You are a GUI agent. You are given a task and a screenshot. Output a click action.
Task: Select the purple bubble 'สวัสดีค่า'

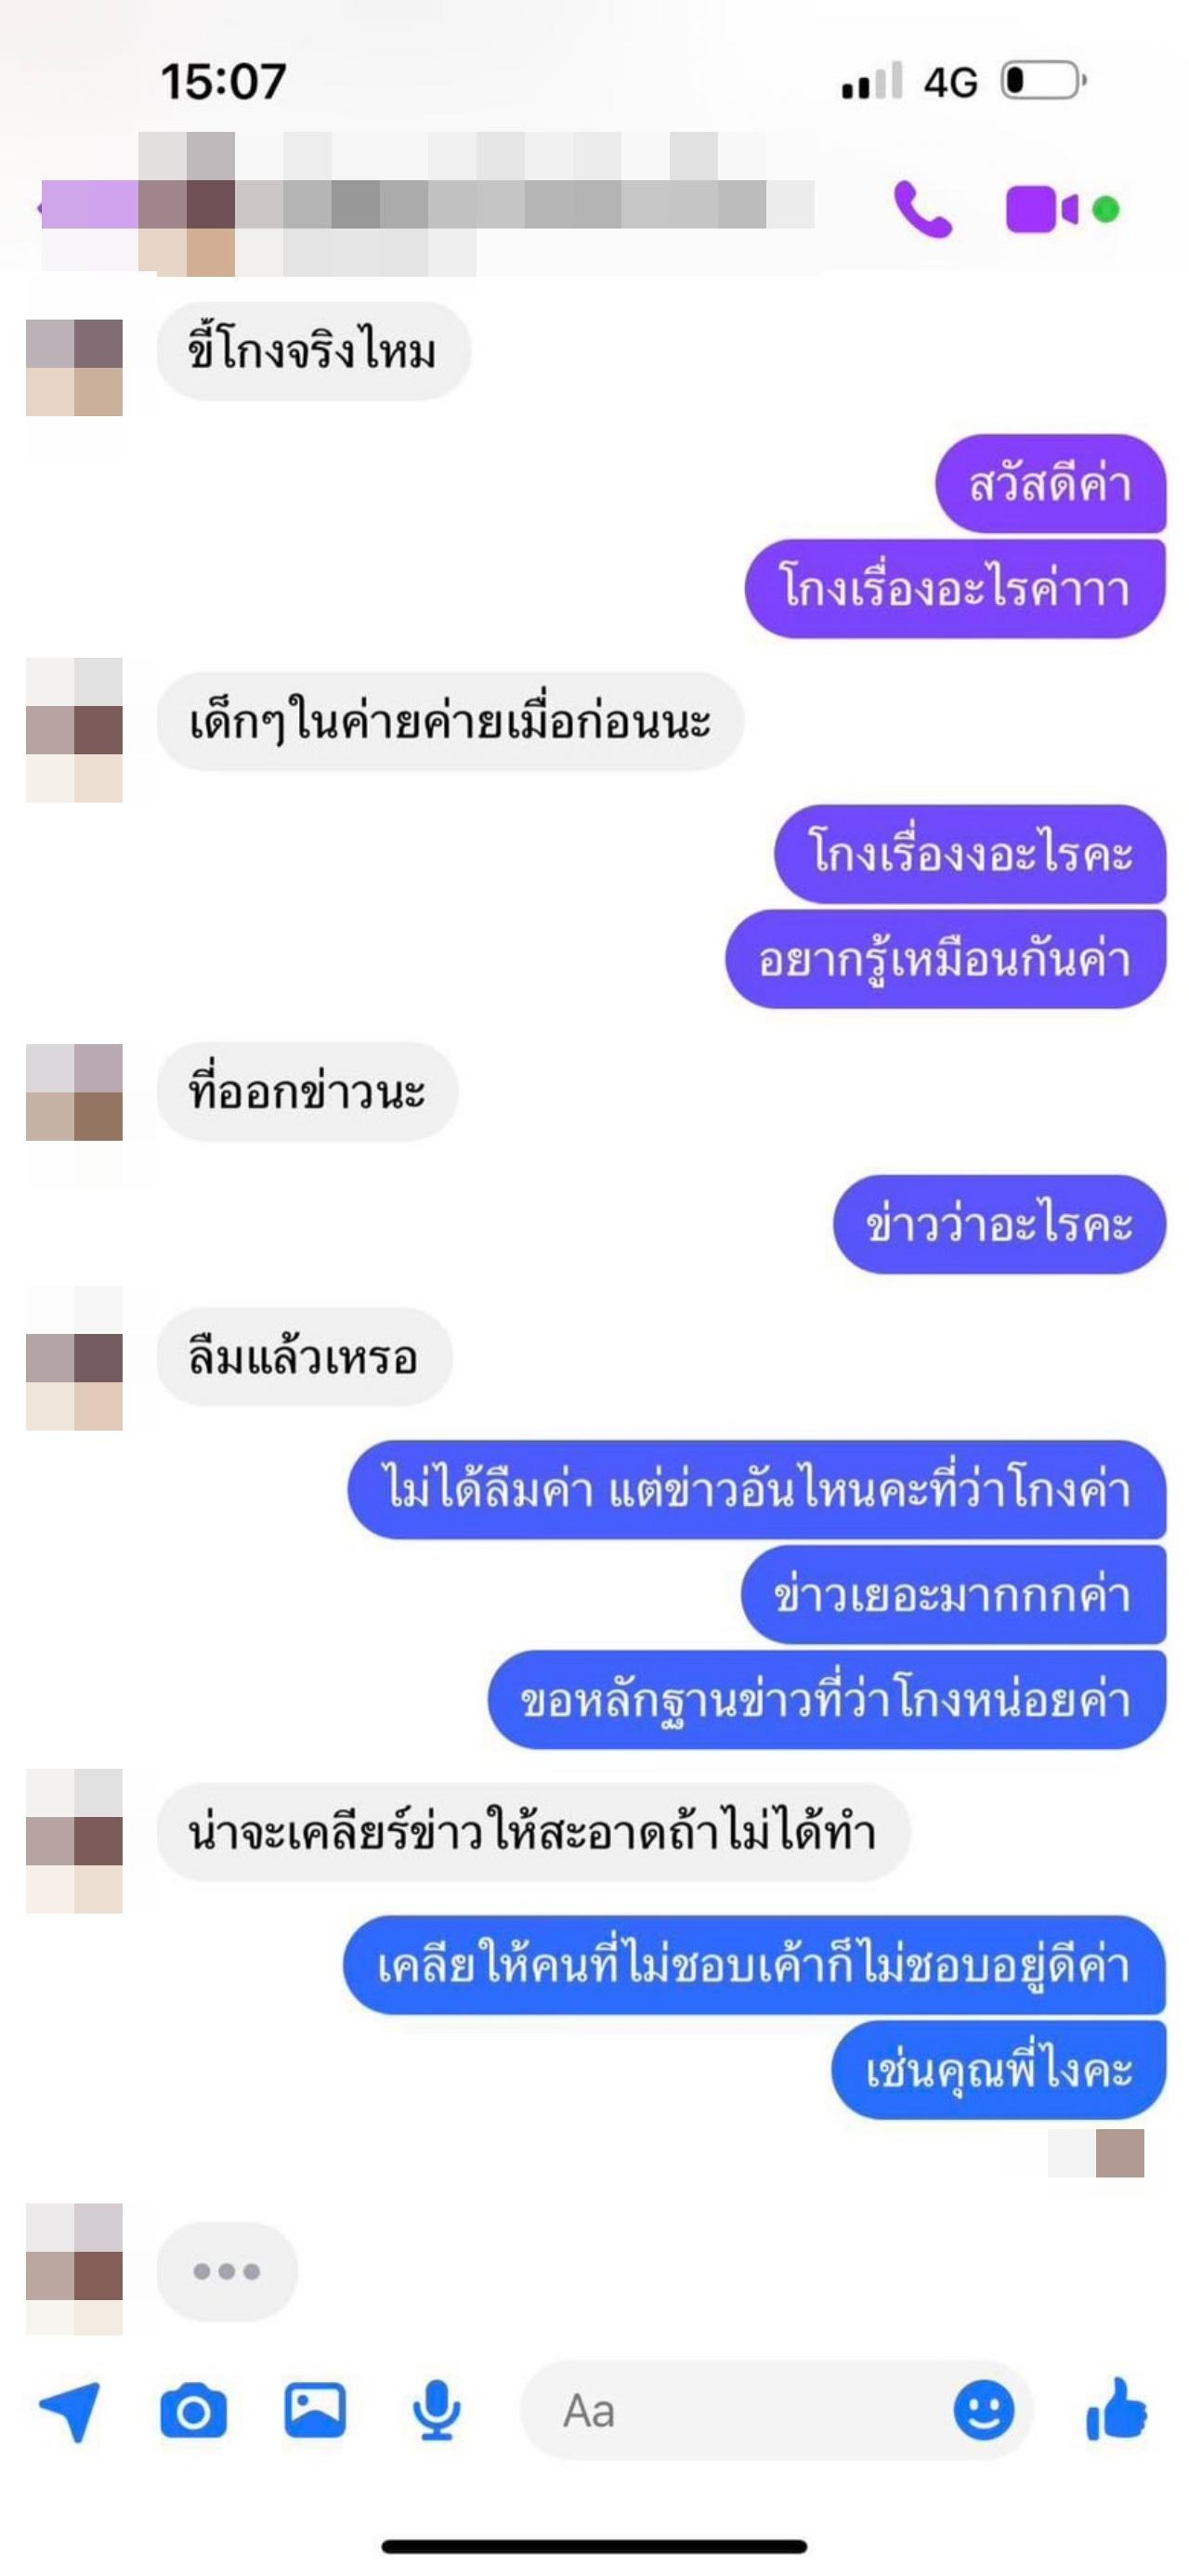click(x=1050, y=484)
